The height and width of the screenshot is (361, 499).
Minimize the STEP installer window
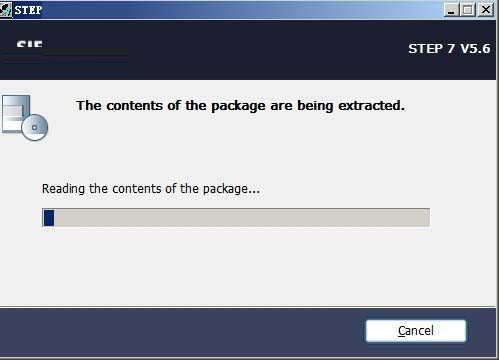point(451,10)
